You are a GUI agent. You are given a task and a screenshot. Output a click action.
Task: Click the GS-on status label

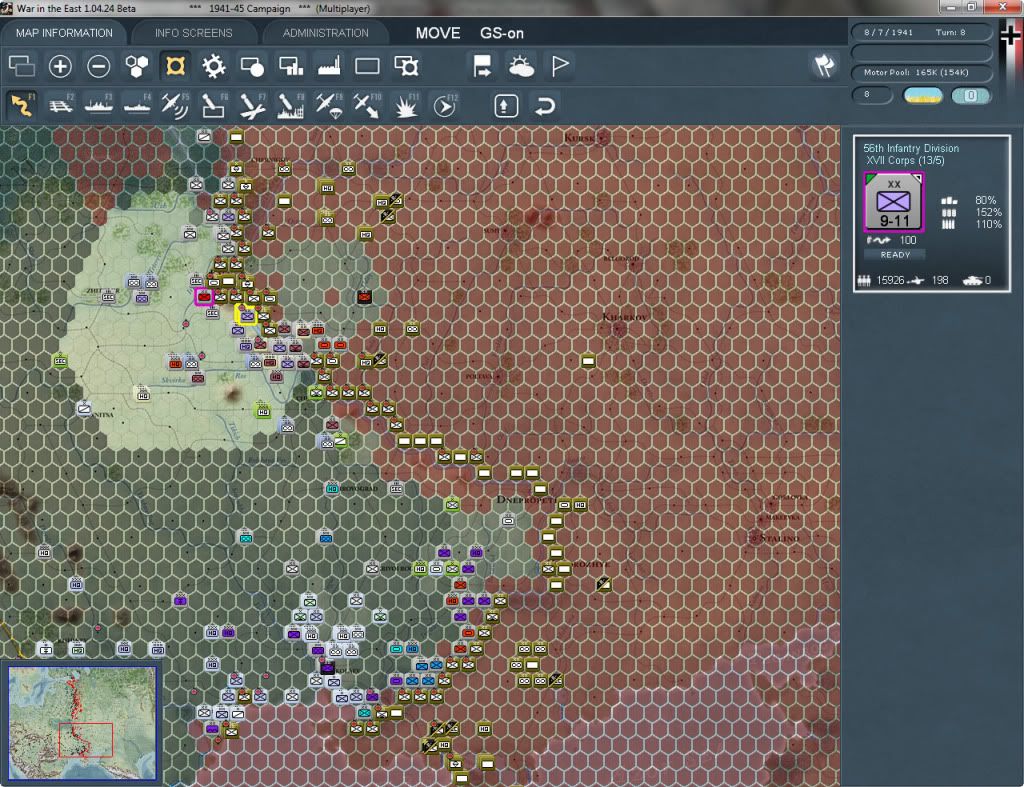(x=502, y=33)
